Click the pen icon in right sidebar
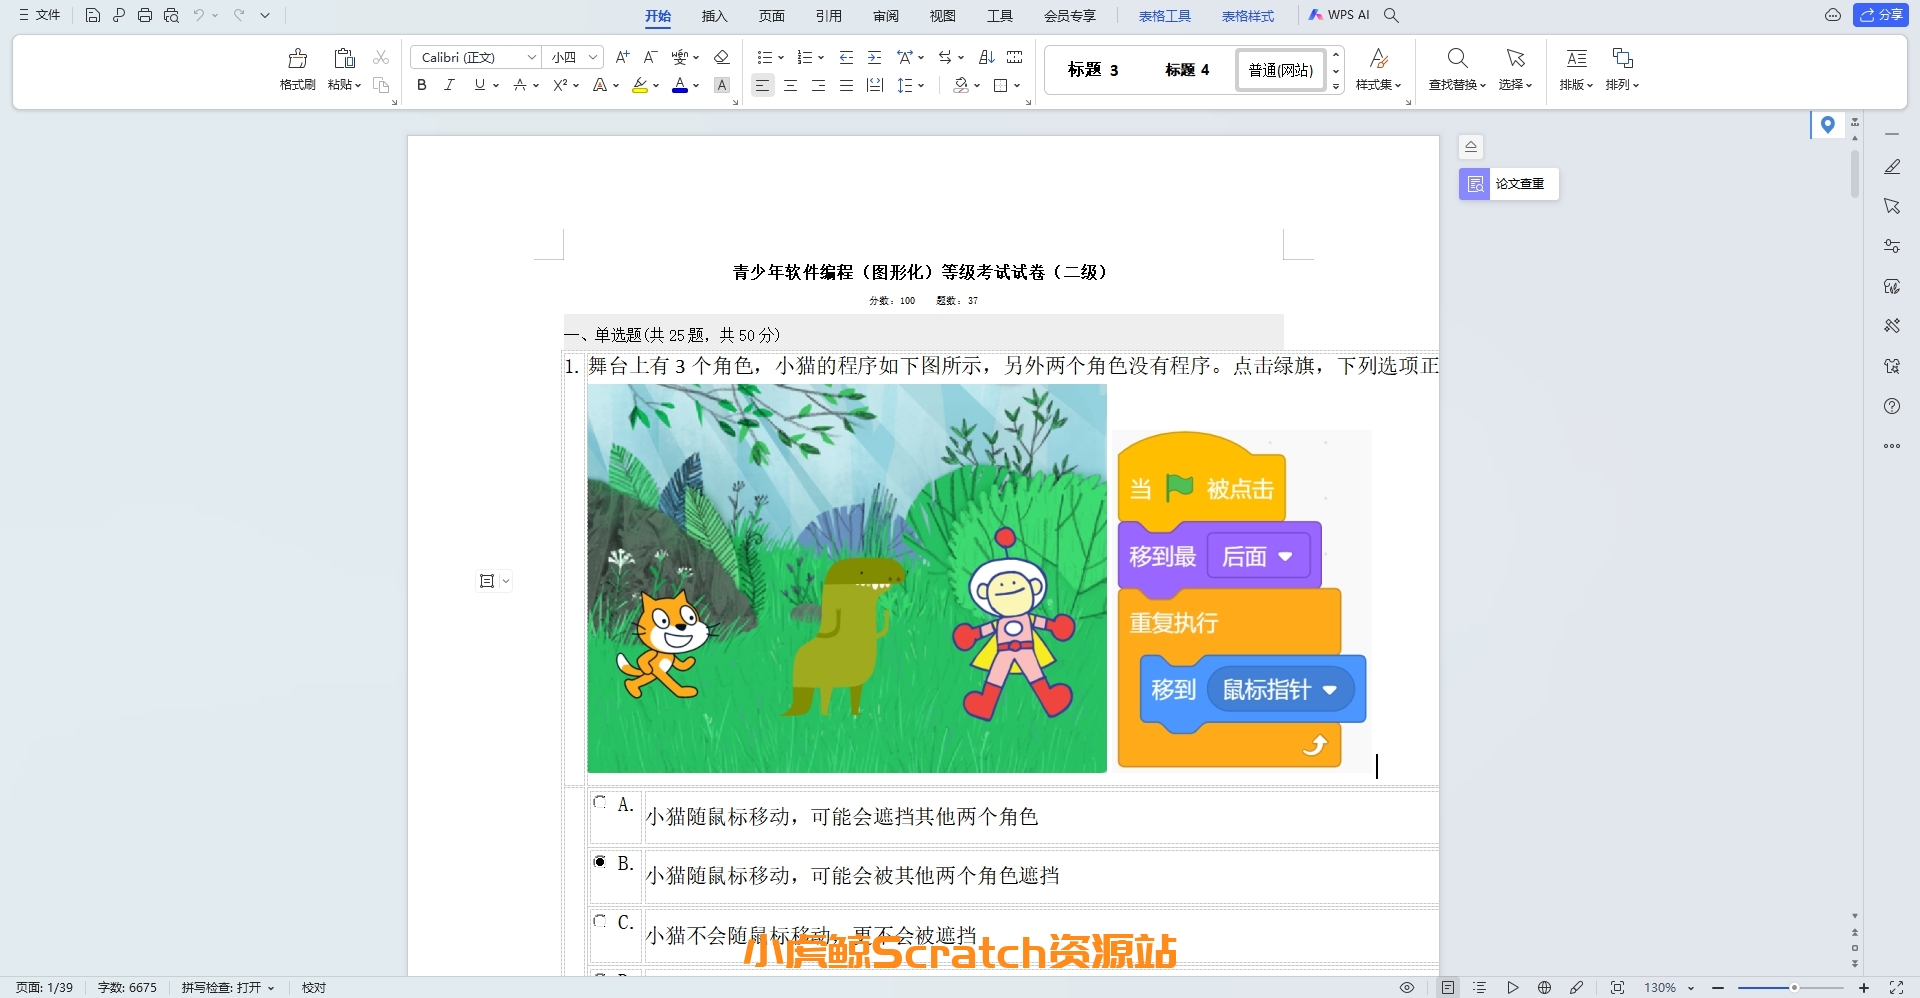The width and height of the screenshot is (1920, 998). (x=1892, y=167)
